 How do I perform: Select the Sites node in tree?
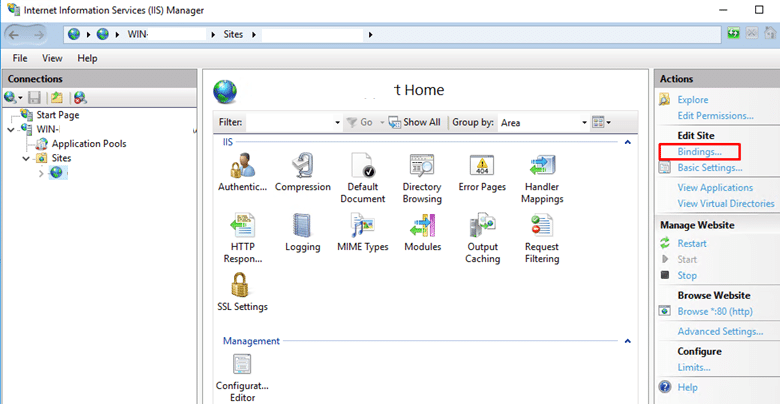click(x=61, y=158)
